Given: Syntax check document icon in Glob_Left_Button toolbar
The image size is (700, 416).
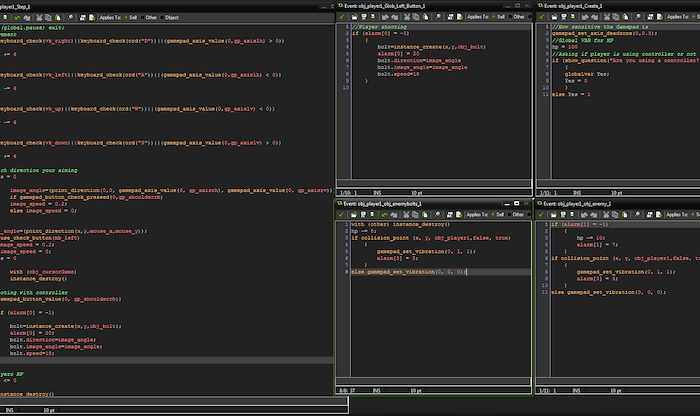Looking at the screenshot, I should 459,17.
